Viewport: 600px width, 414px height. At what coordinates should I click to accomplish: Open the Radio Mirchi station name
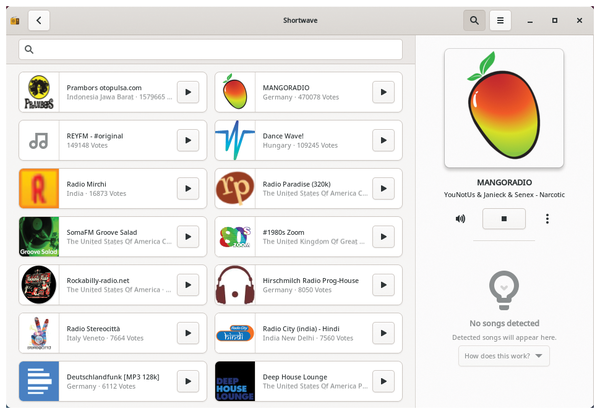(86, 184)
